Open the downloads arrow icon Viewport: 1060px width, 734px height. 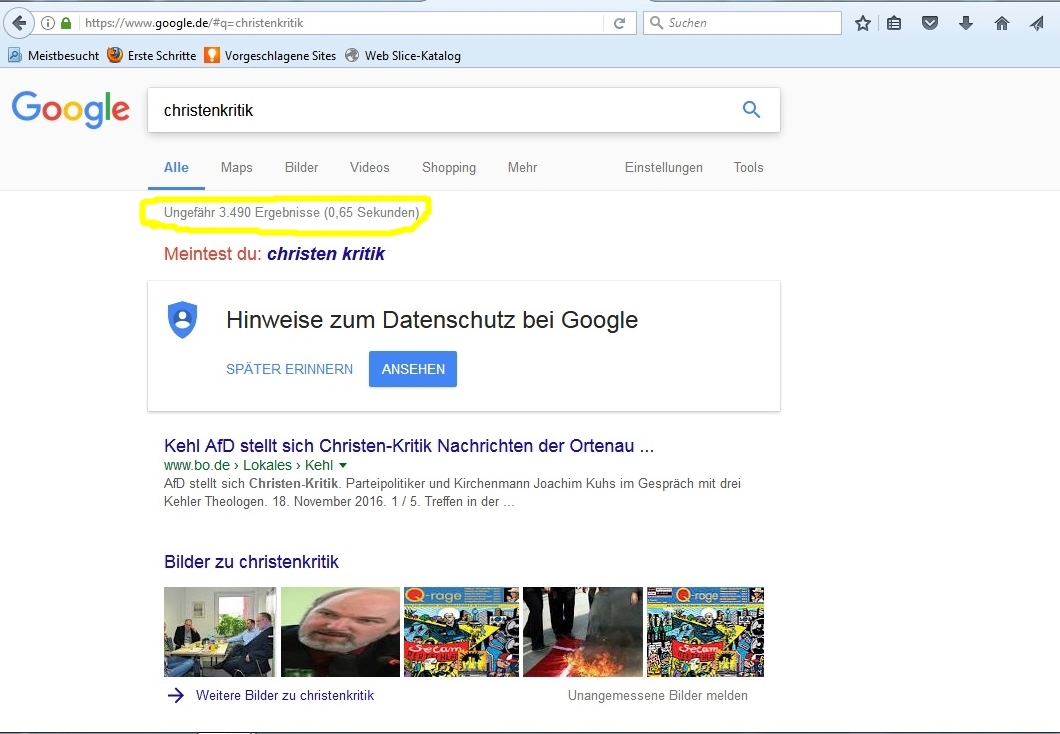click(x=965, y=24)
